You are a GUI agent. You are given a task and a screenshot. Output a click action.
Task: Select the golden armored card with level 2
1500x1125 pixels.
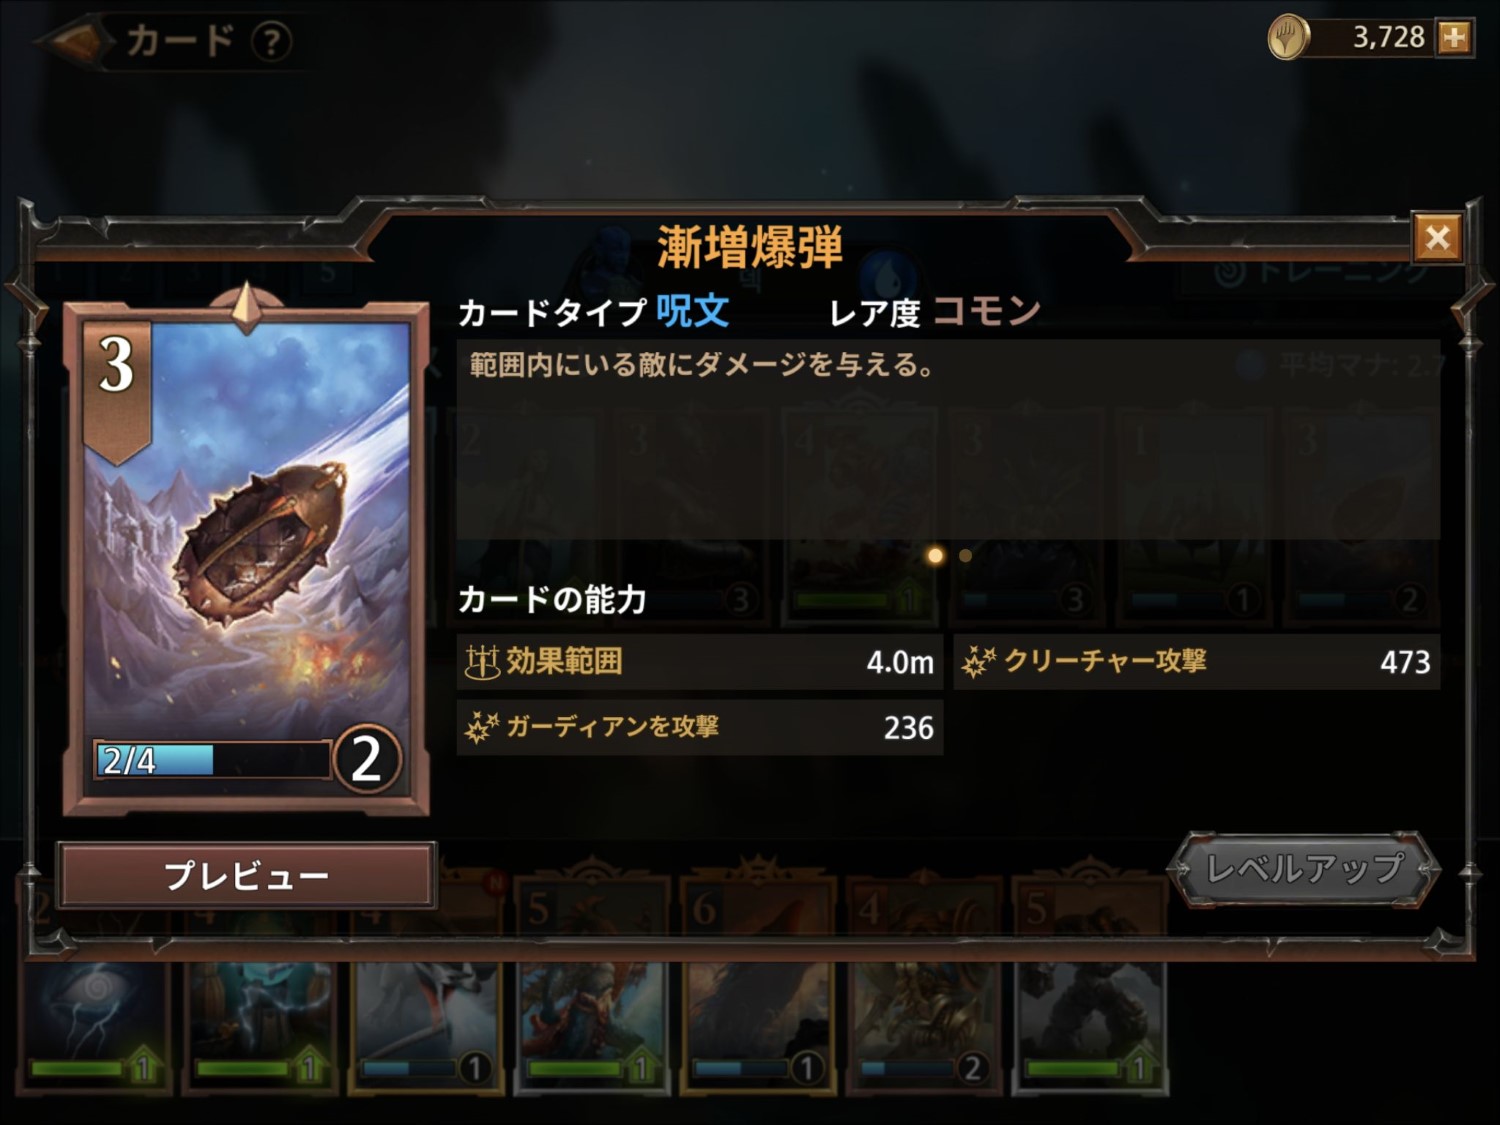pyautogui.click(x=924, y=1027)
